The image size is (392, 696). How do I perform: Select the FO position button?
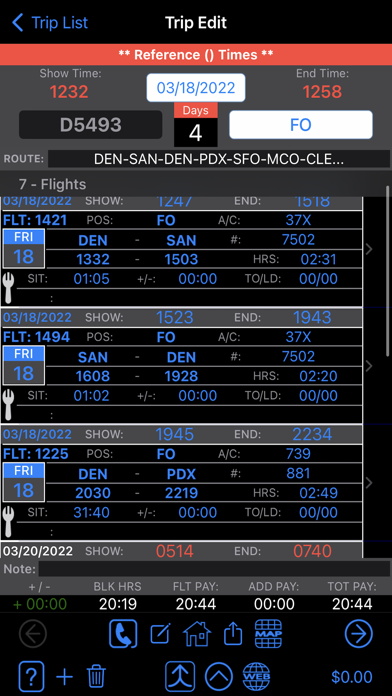tap(301, 125)
